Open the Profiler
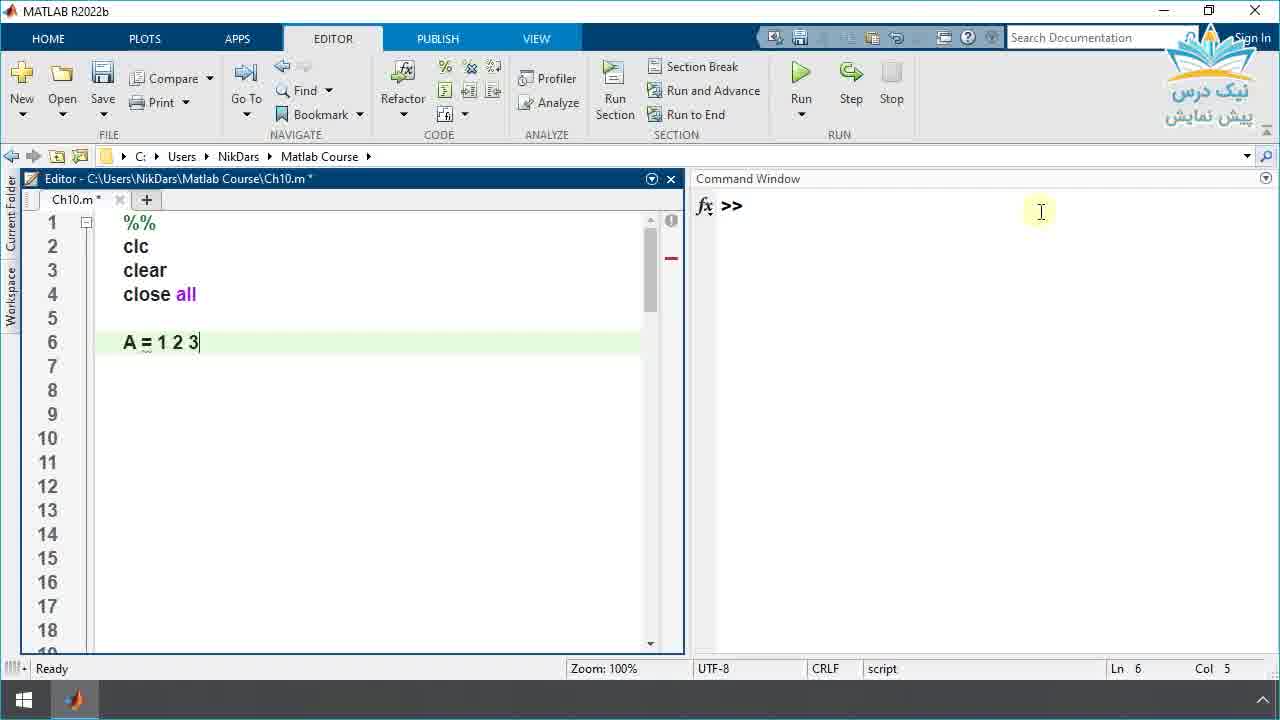Screen dimensions: 1280x720 (547, 78)
